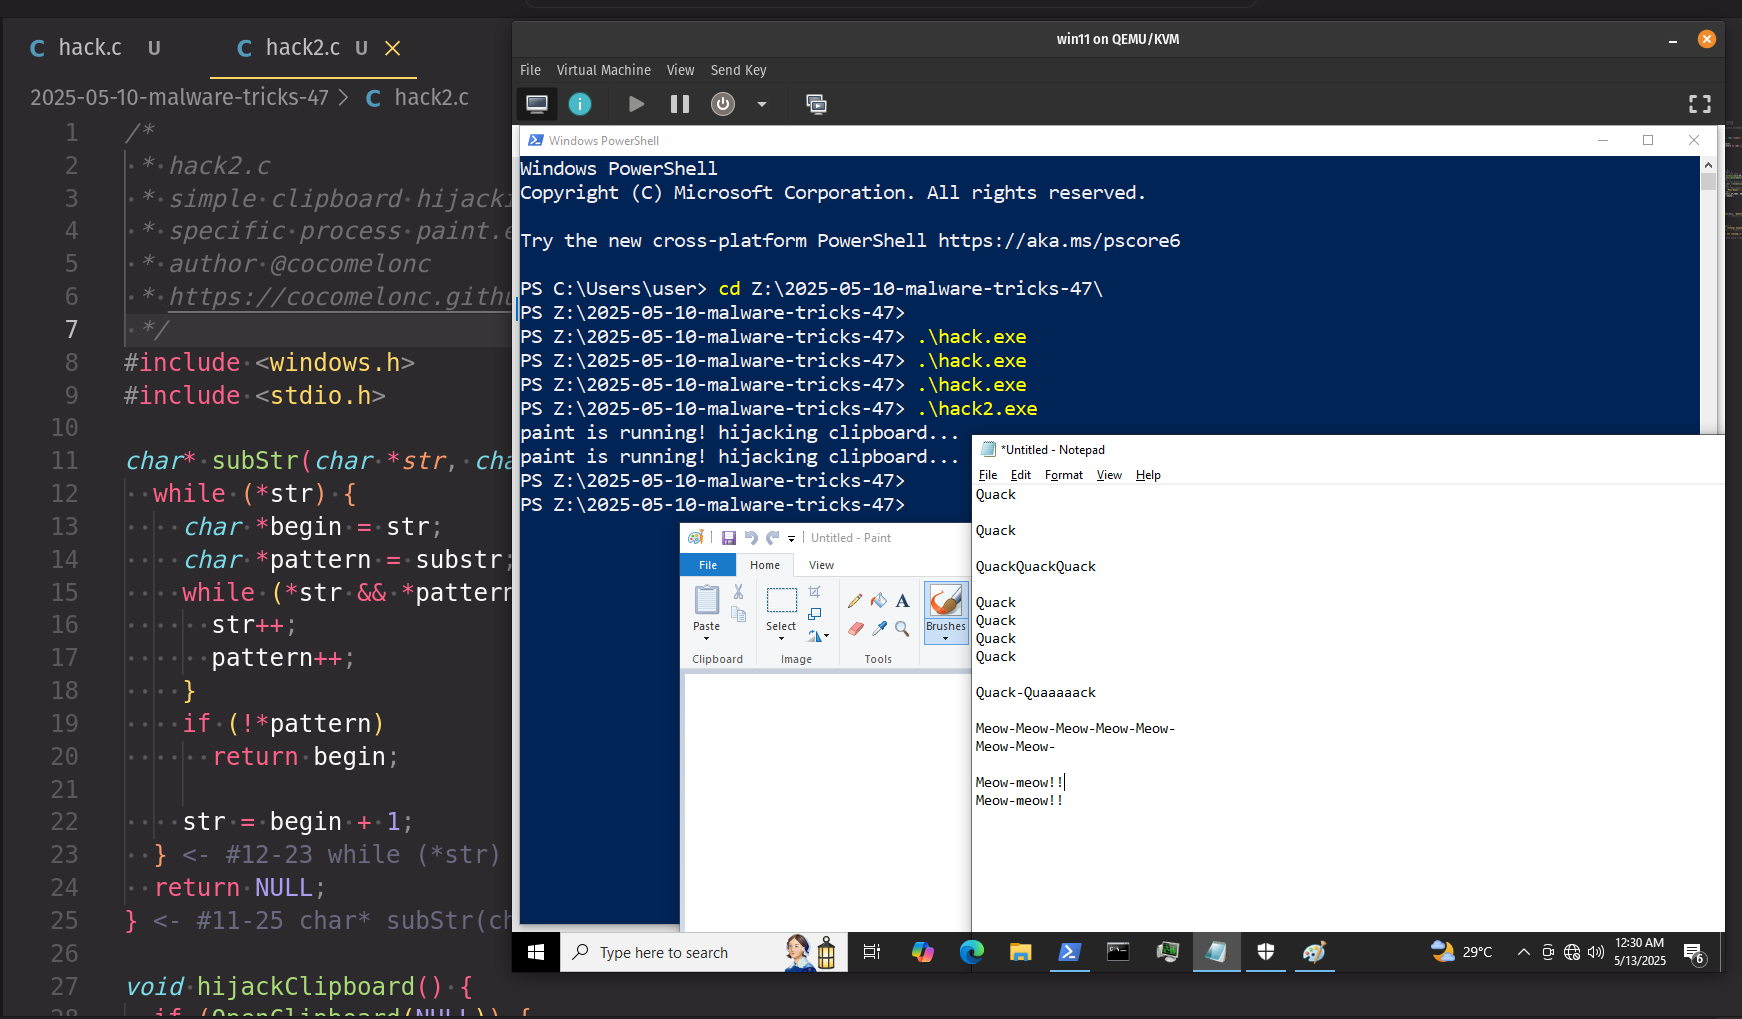Click the Quack-Quaaaaack line in Notepad
Image resolution: width=1742 pixels, height=1019 pixels.
(x=1036, y=692)
